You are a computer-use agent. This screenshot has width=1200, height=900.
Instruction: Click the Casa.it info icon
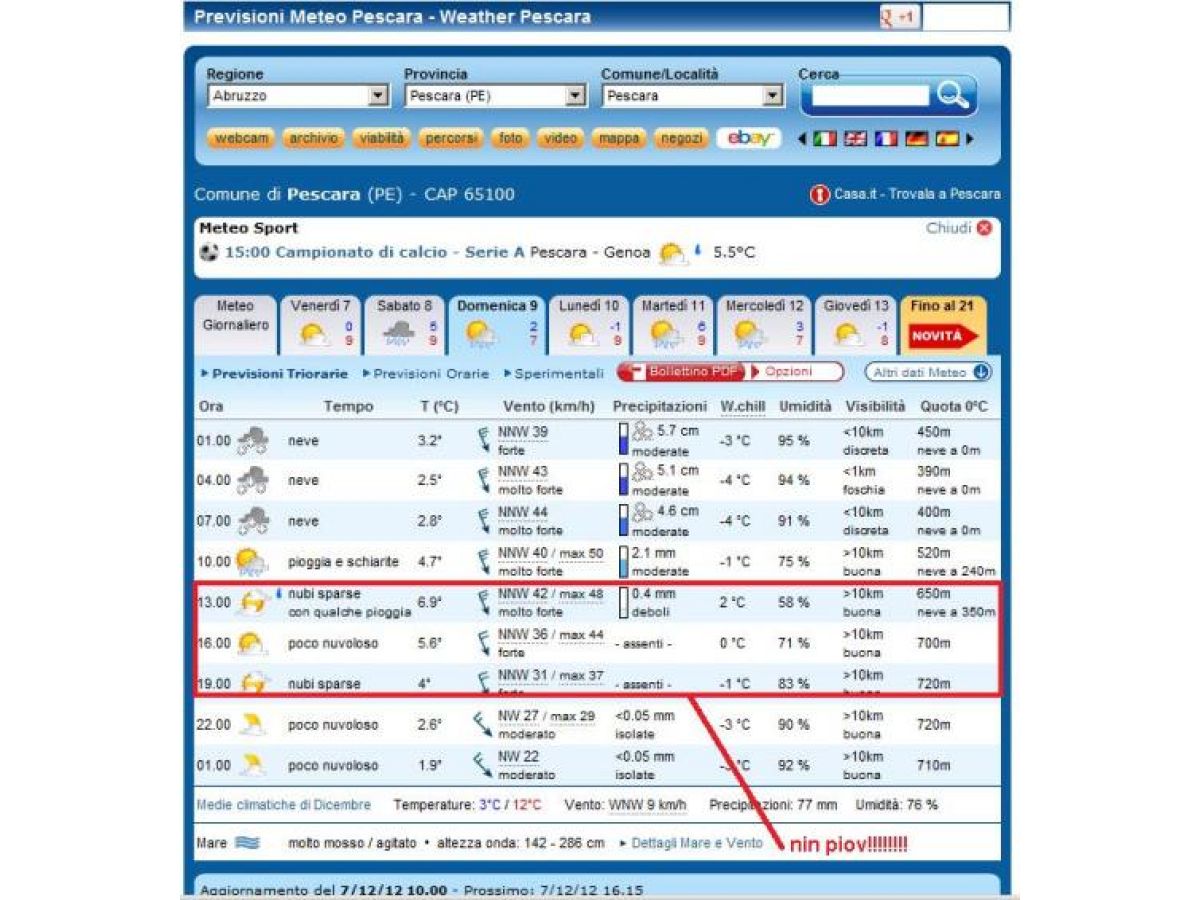819,195
